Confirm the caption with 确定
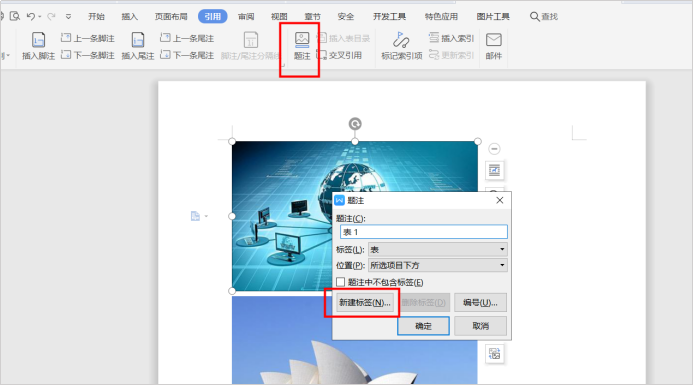The image size is (694, 386). 423,326
